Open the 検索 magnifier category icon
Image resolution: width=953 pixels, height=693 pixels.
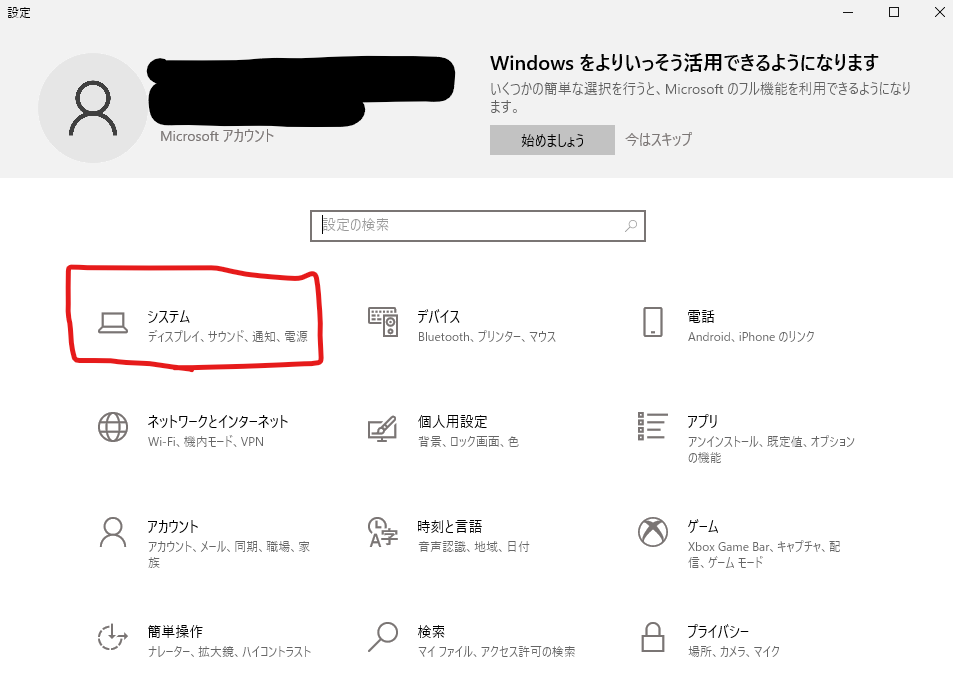[383, 636]
